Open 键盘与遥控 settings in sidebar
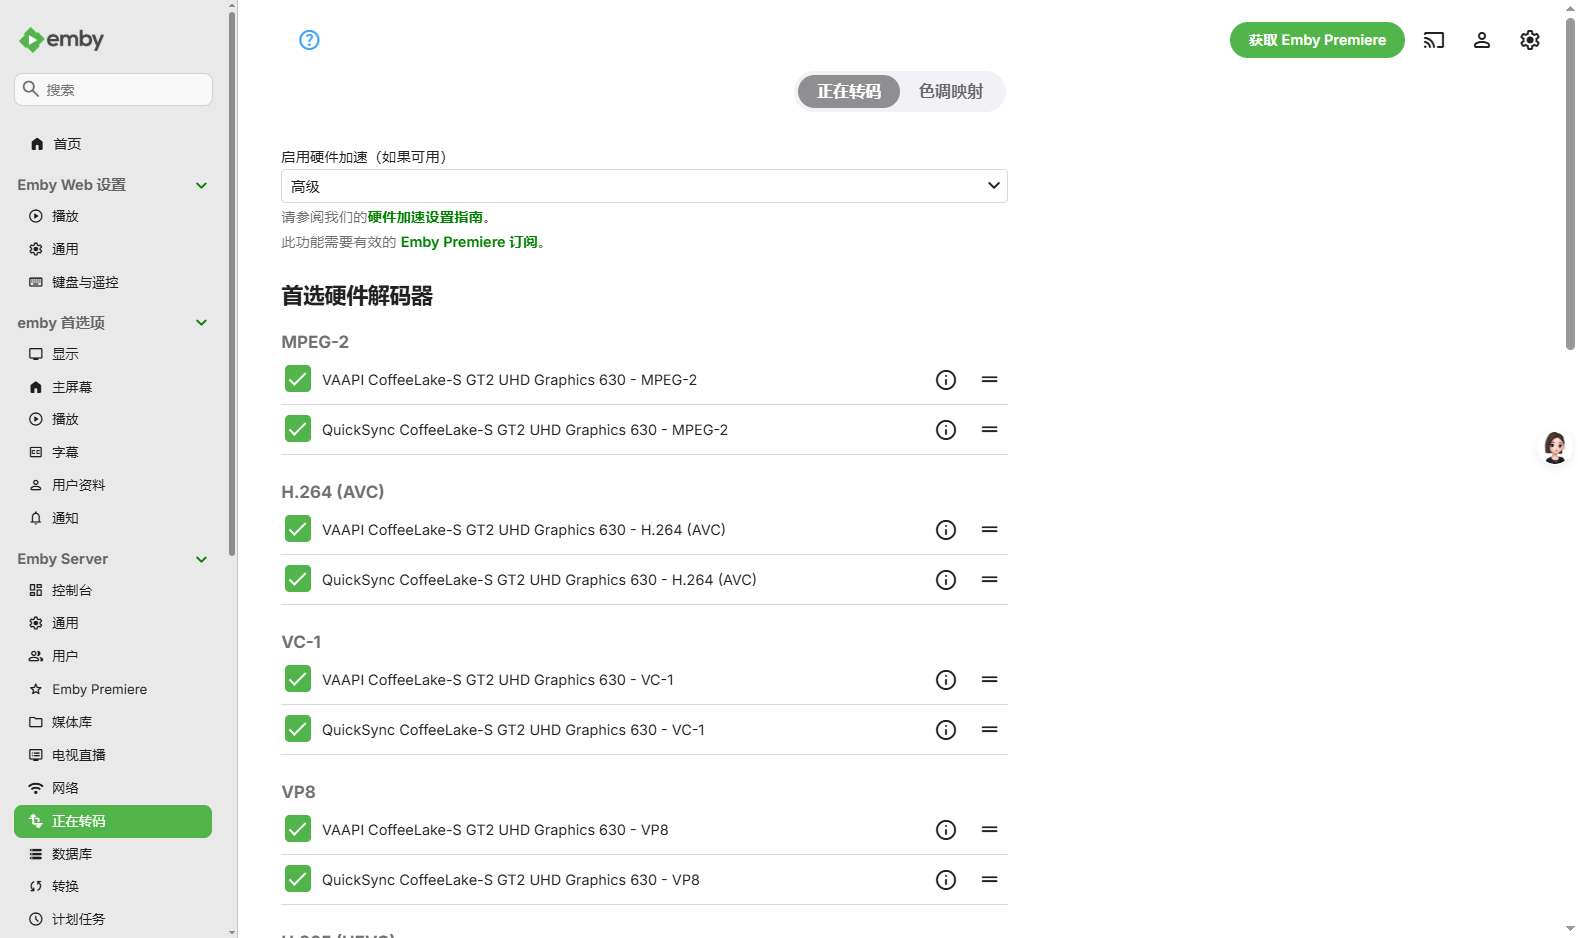Screen dimensions: 1578x938 [113, 282]
